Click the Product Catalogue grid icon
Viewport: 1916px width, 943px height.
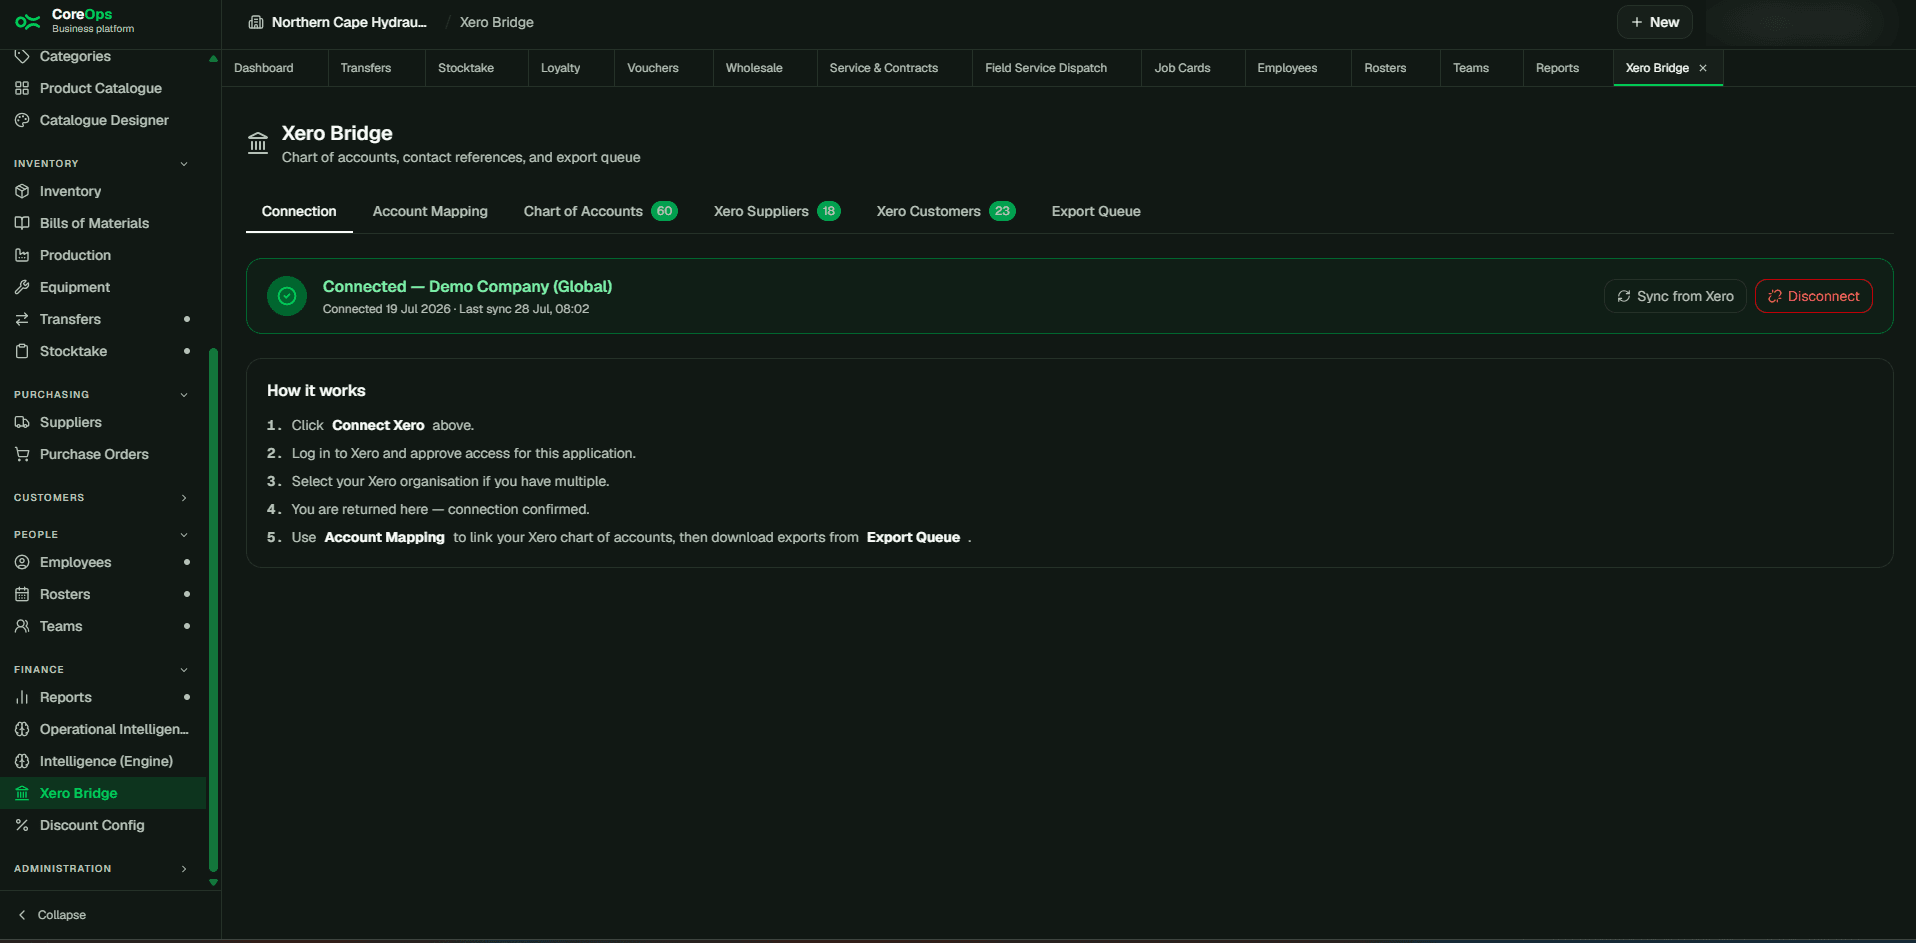[22, 88]
